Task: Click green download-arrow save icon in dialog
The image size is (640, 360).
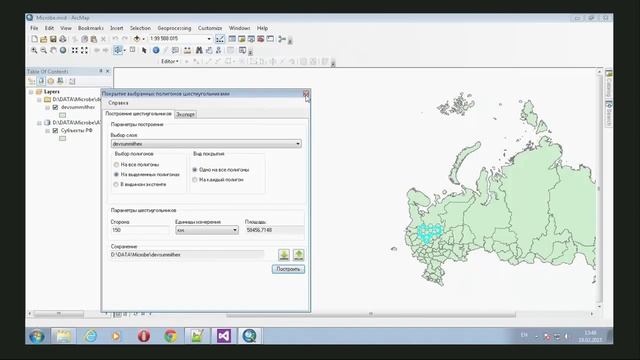Action: pyautogui.click(x=284, y=255)
